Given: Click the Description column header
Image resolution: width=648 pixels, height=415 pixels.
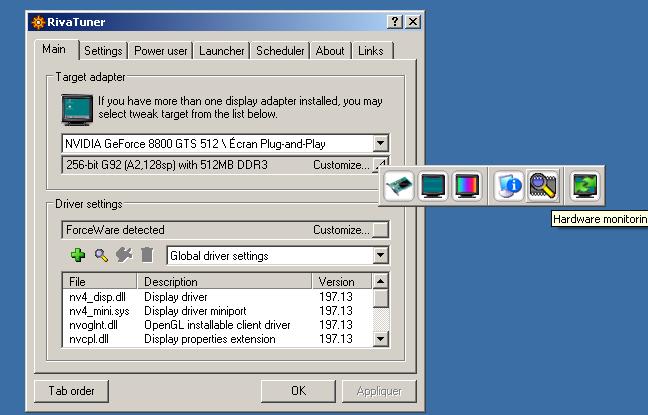Looking at the screenshot, I should click(x=224, y=281).
